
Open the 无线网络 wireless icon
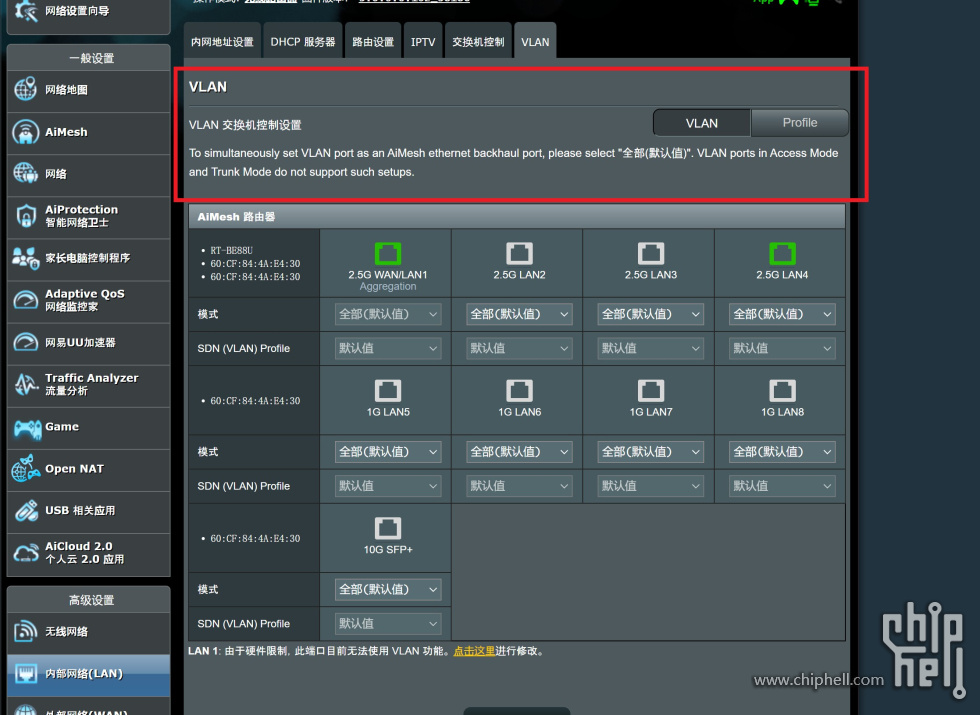tap(26, 631)
